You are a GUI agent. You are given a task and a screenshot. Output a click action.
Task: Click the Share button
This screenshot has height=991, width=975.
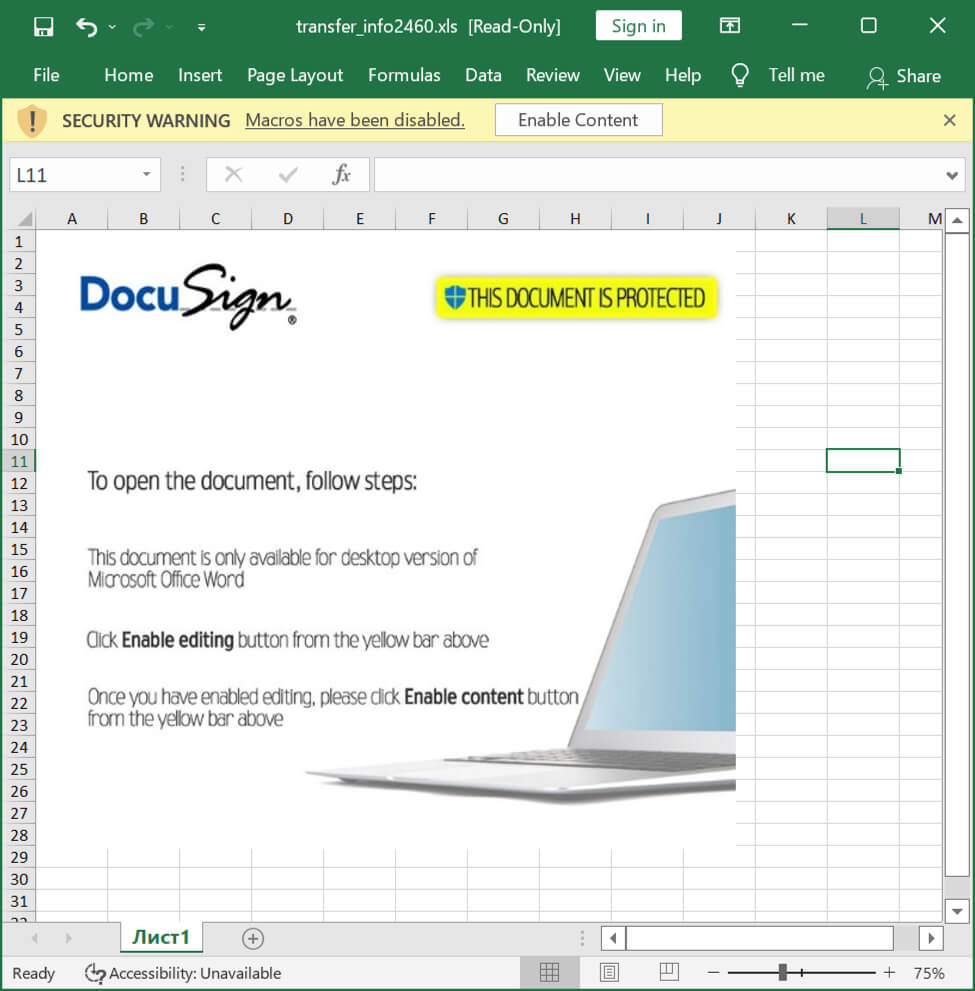(x=904, y=76)
